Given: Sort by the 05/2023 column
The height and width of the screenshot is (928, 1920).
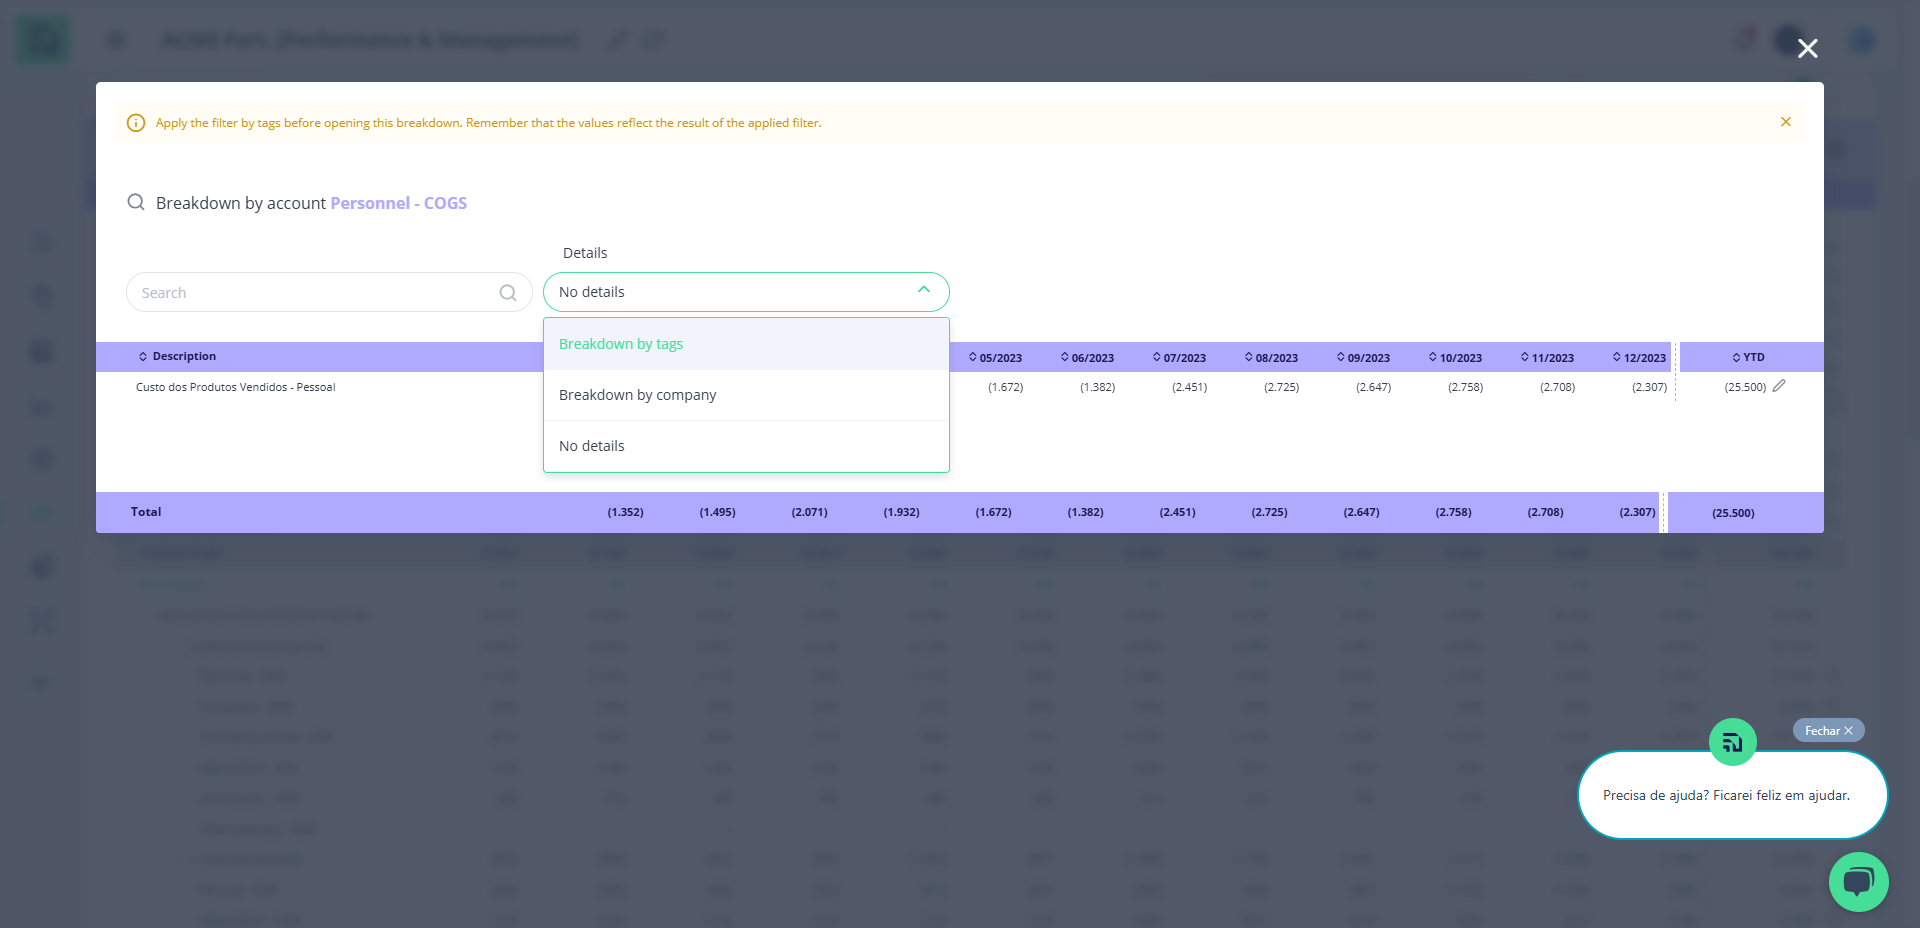Looking at the screenshot, I should 996,358.
